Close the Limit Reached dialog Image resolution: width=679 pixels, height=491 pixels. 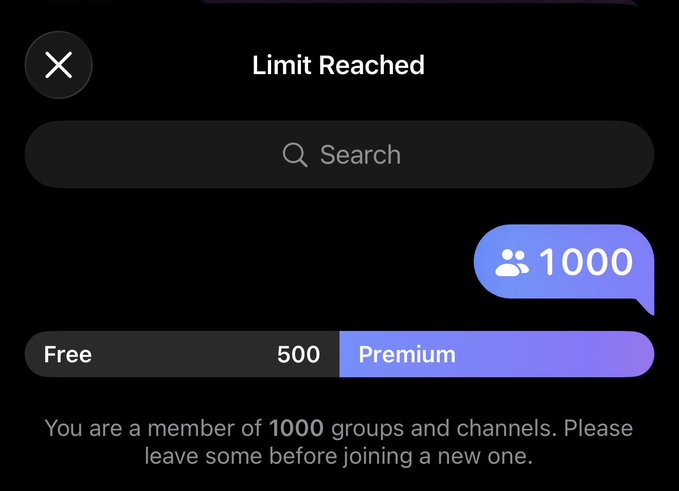pyautogui.click(x=58, y=65)
